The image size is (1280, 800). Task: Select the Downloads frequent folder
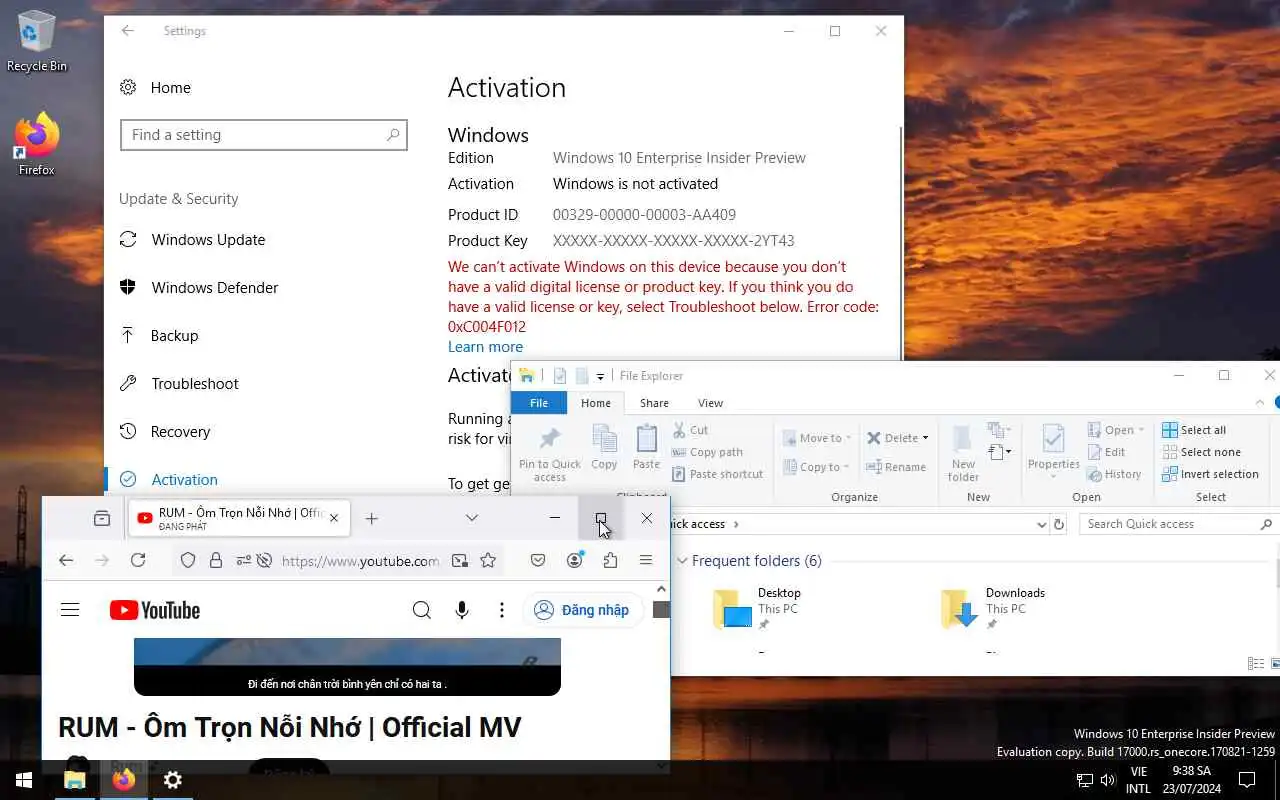(995, 608)
